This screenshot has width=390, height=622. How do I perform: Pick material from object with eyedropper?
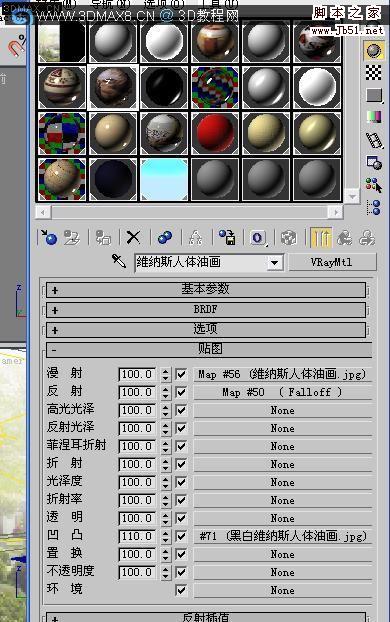click(x=119, y=261)
